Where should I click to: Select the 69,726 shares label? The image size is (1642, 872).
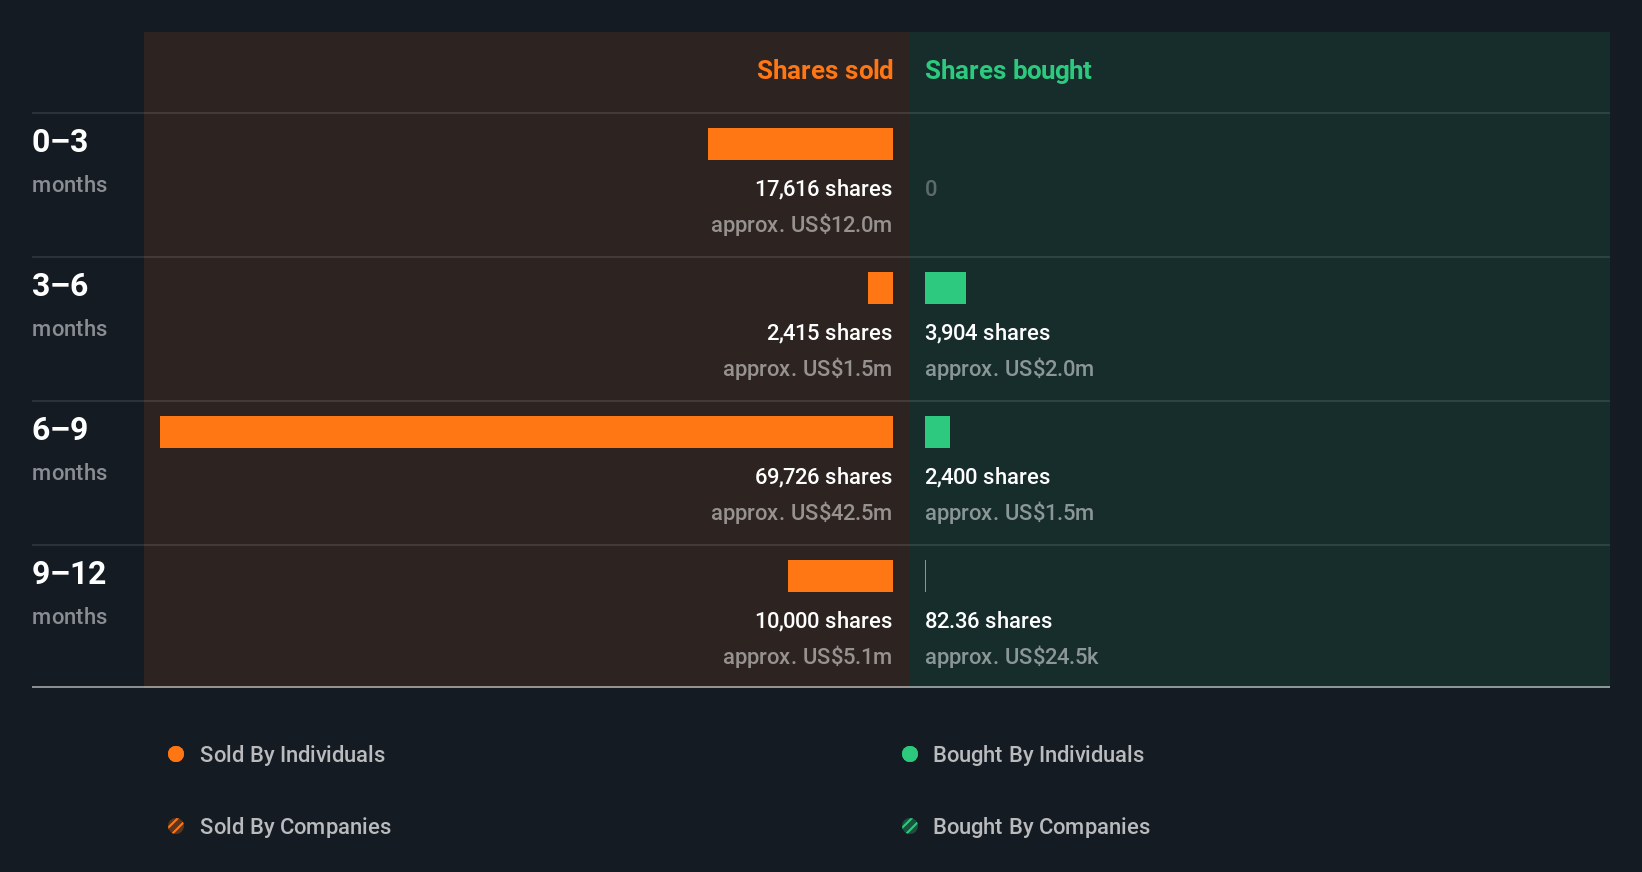tap(823, 477)
